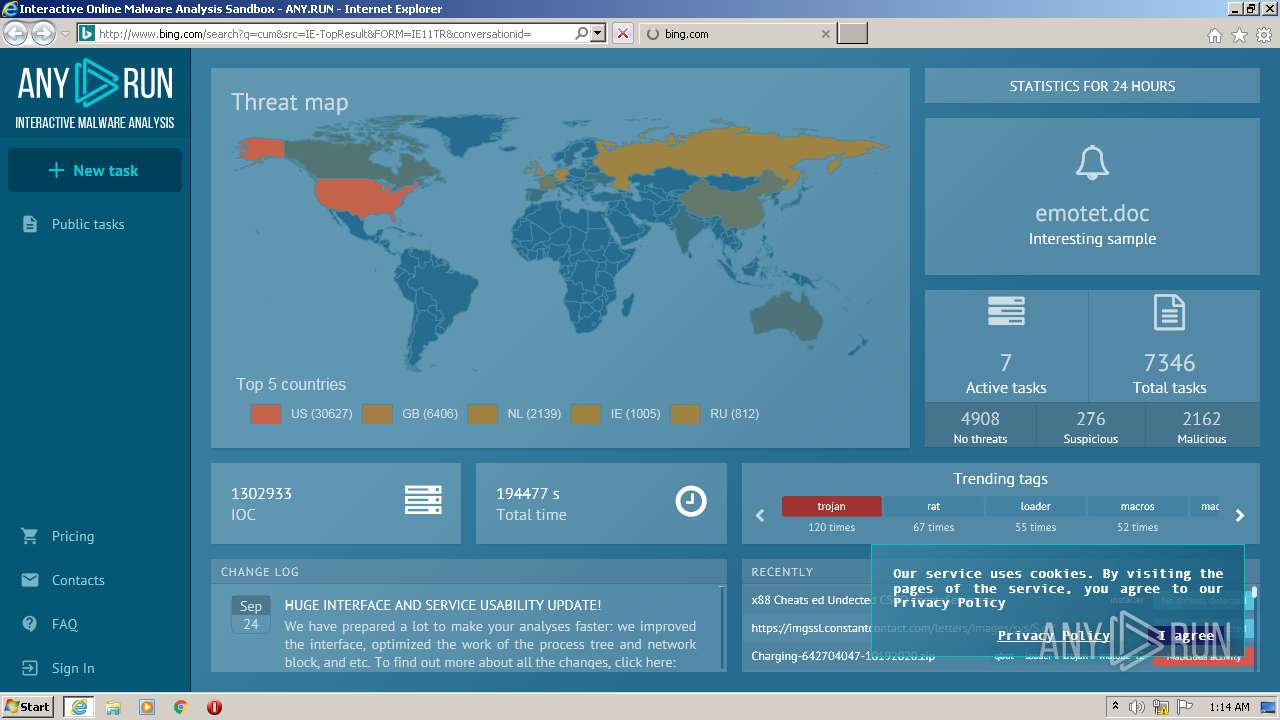The width and height of the screenshot is (1280, 720).
Task: Select the rat trending tag
Action: [933, 506]
